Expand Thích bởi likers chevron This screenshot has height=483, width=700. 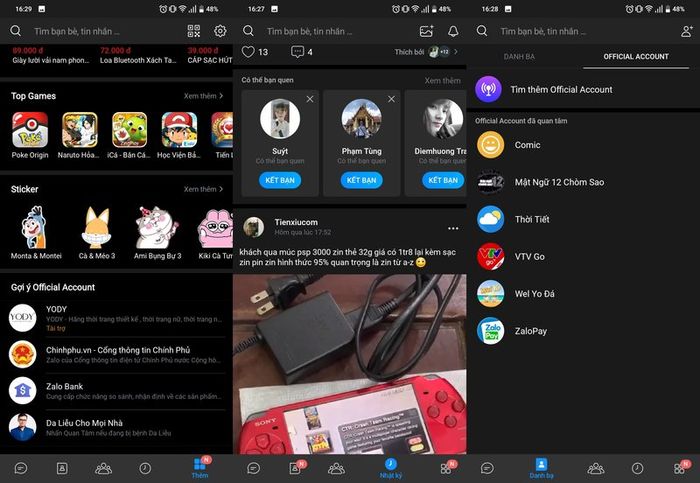click(x=456, y=52)
